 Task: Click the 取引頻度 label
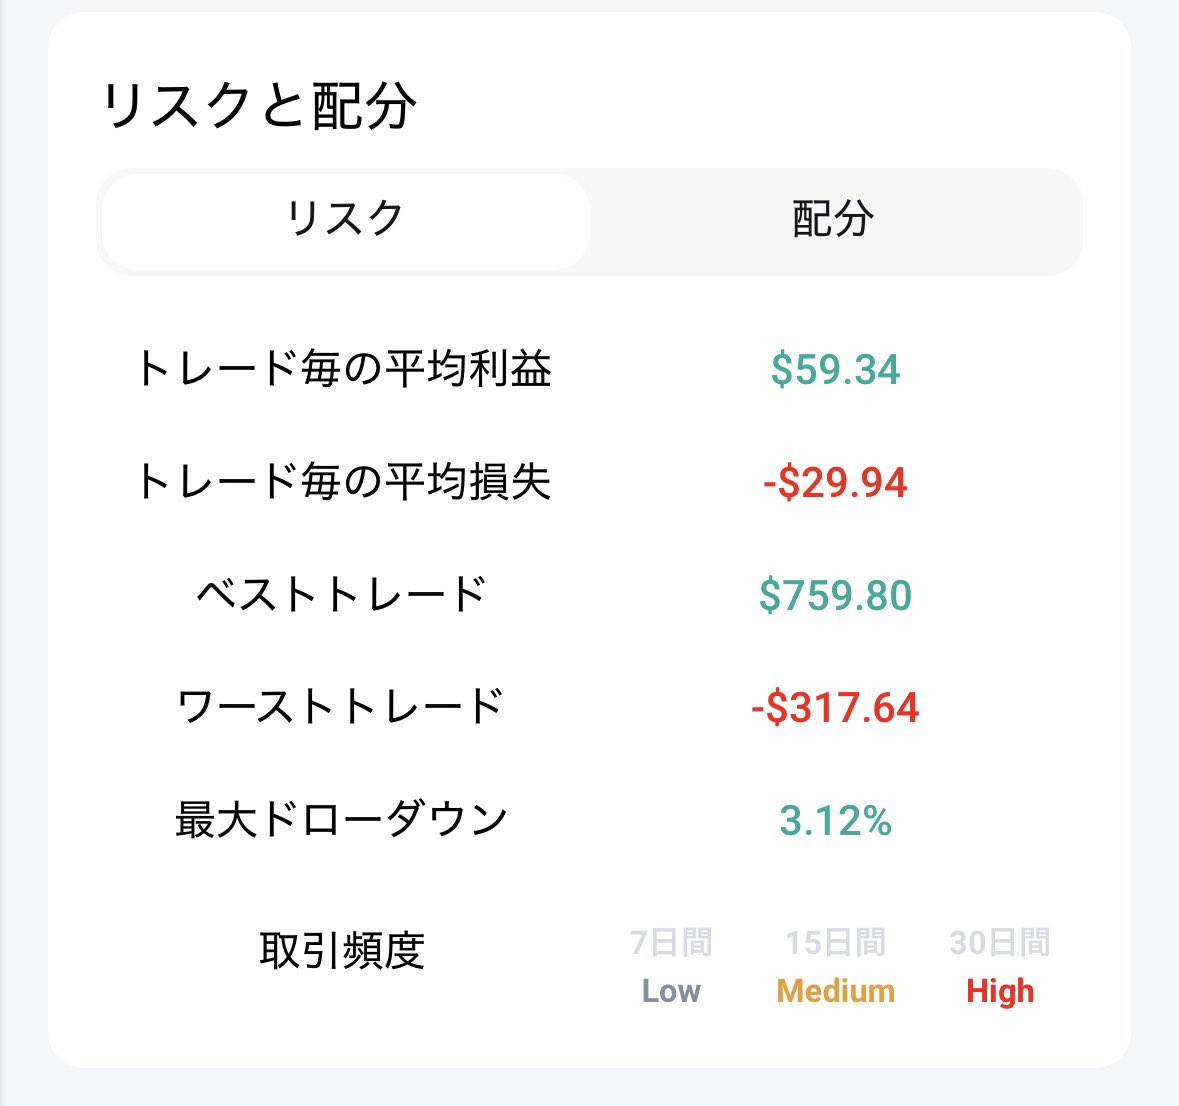tap(342, 950)
